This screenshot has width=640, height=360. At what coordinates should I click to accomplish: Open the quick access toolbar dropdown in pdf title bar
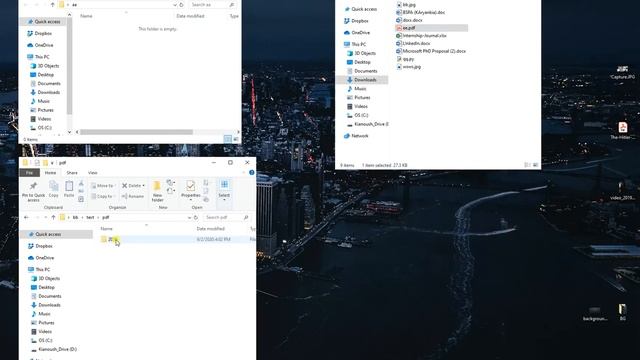tap(52, 163)
